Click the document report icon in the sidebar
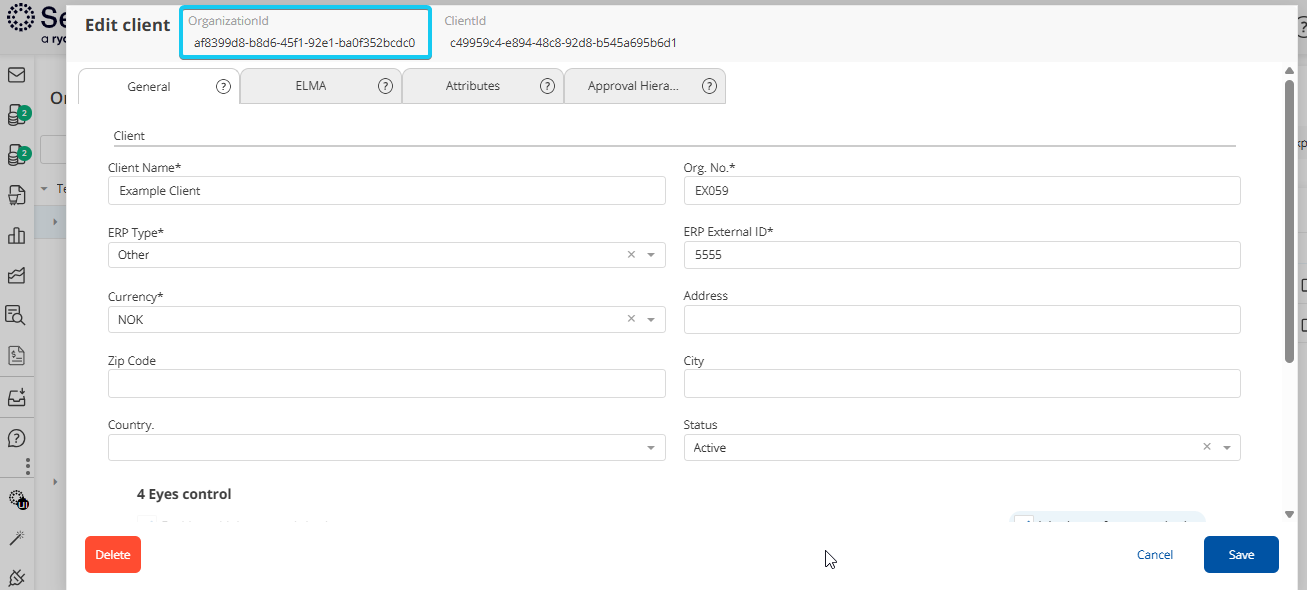 click(x=17, y=353)
